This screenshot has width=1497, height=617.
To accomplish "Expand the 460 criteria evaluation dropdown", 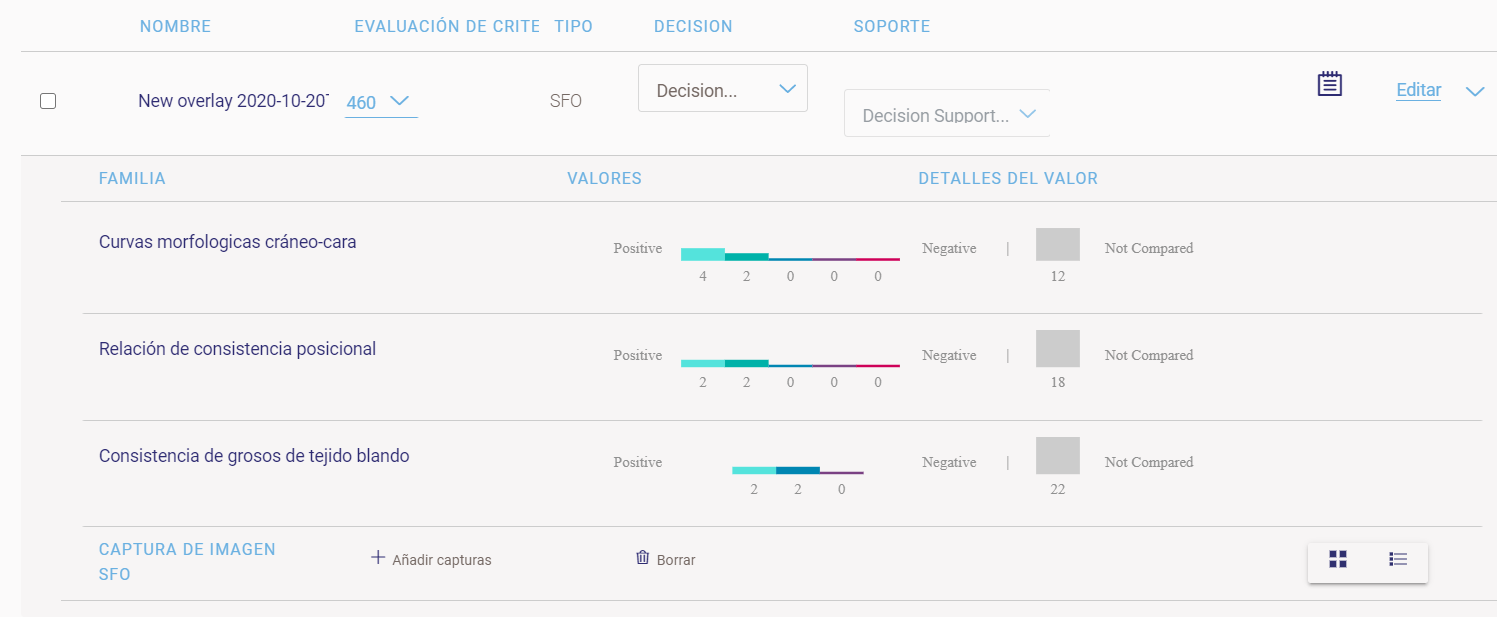I will click(x=380, y=102).
